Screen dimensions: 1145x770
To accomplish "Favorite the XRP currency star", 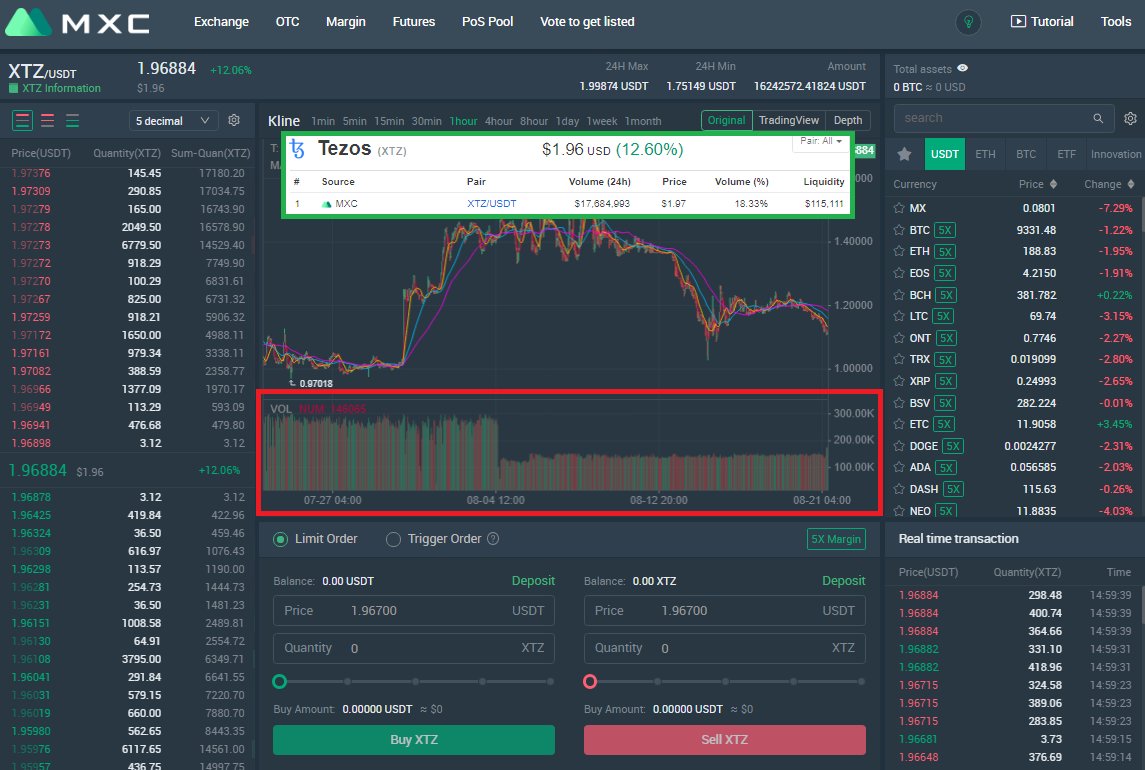I will [899, 381].
